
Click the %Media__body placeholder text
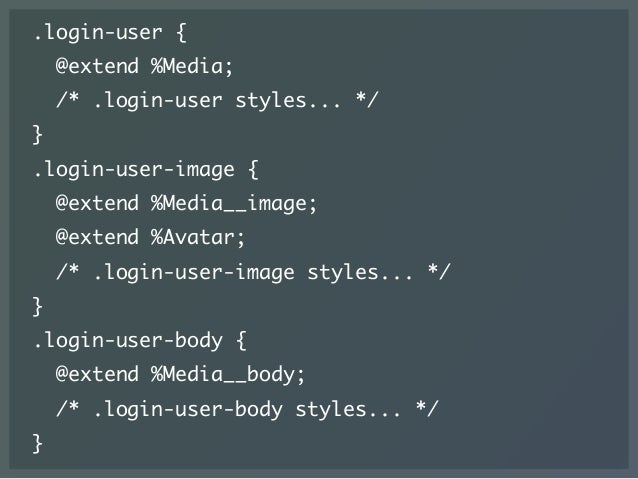point(223,374)
